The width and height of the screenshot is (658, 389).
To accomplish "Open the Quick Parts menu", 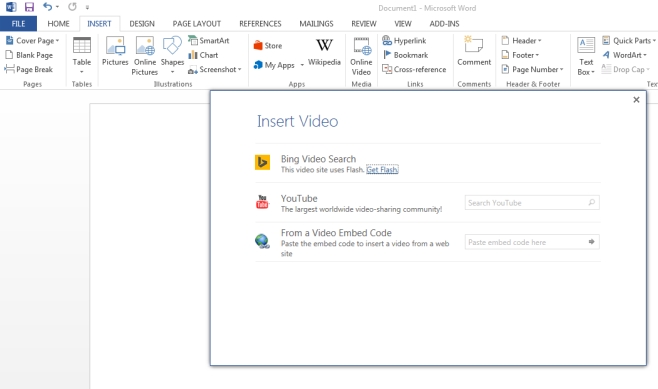I will click(629, 41).
